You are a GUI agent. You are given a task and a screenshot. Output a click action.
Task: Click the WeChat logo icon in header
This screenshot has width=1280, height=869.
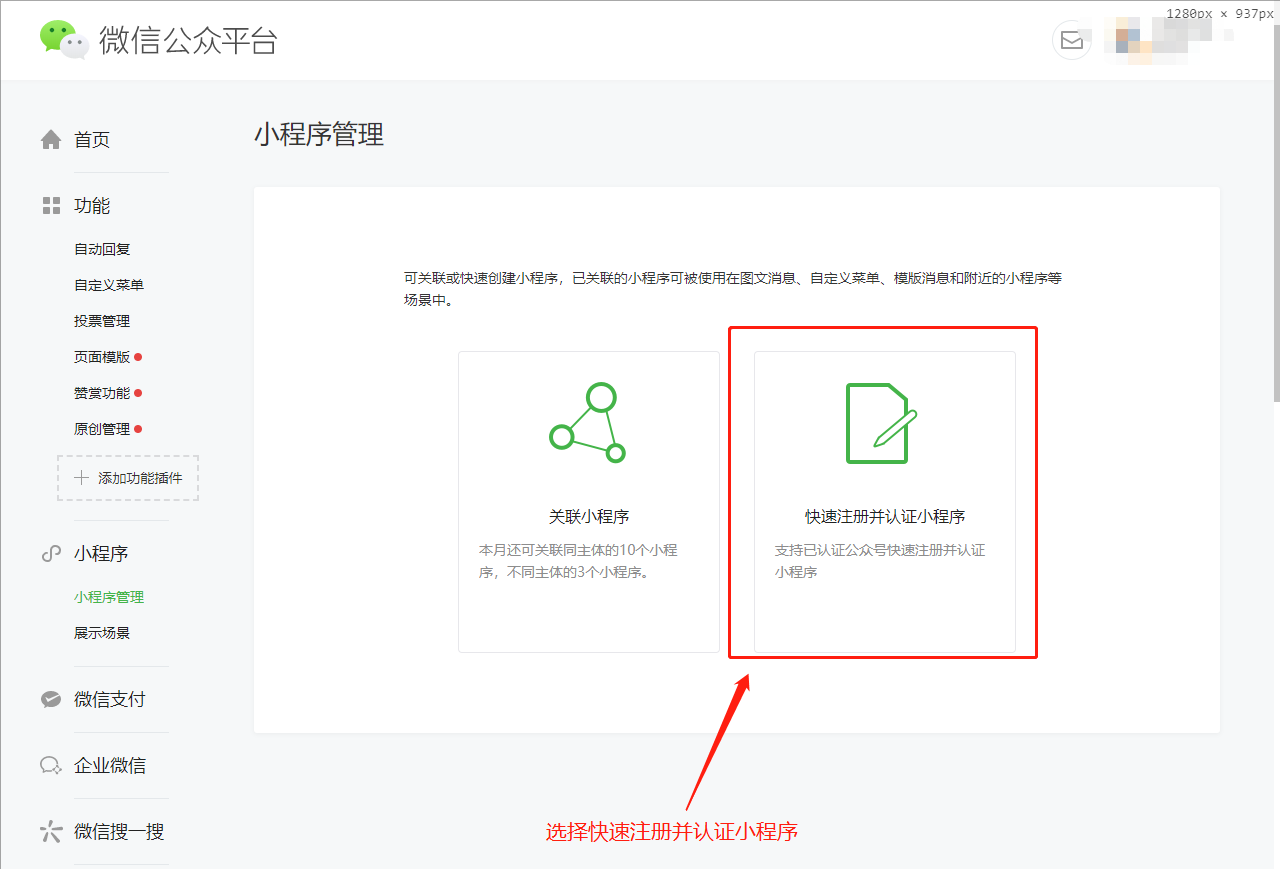pyautogui.click(x=64, y=40)
